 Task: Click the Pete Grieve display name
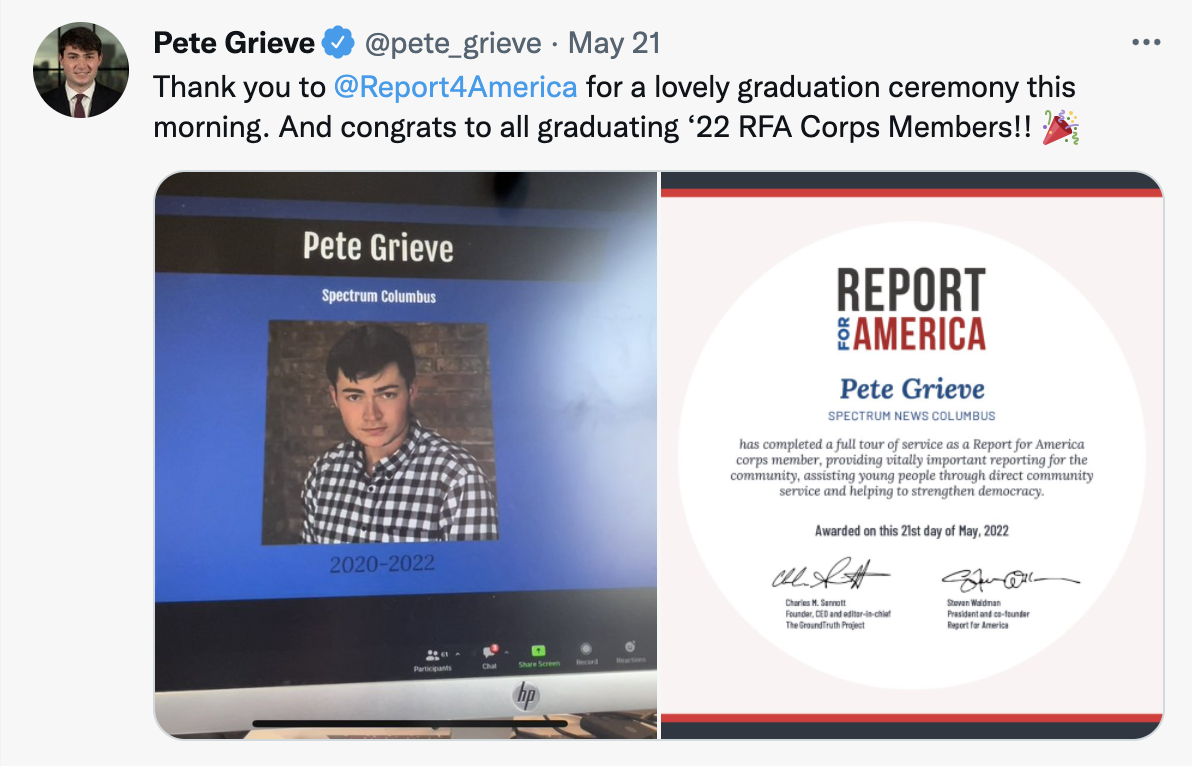(x=234, y=44)
